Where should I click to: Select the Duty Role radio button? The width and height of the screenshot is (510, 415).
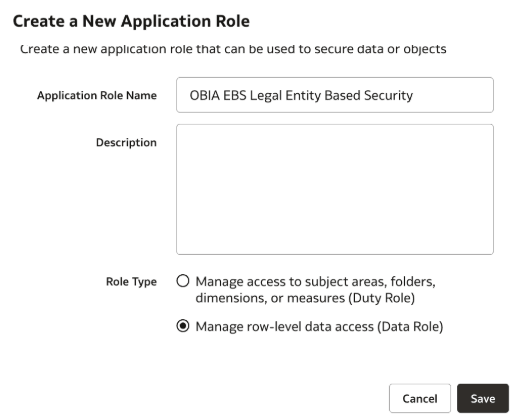(x=183, y=281)
